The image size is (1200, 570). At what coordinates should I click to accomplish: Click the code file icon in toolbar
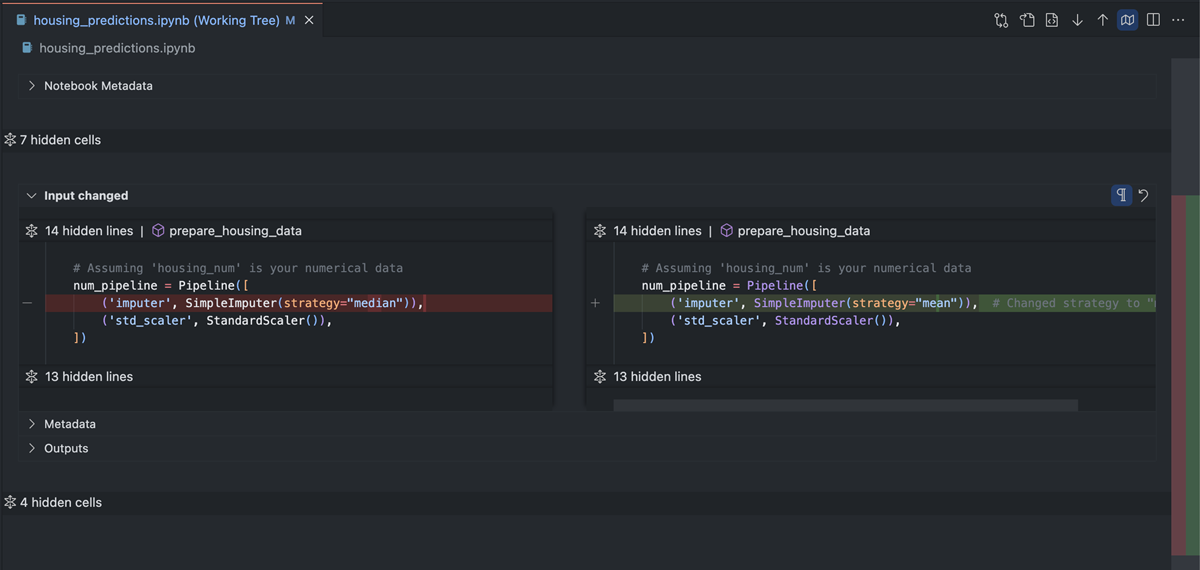1052,20
